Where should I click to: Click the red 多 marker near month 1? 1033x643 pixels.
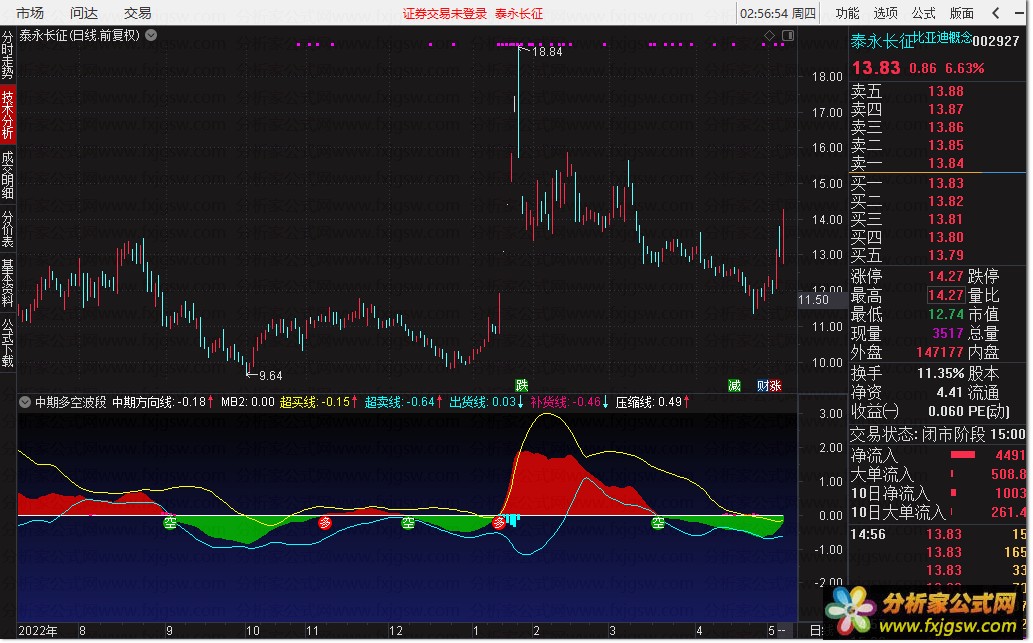(x=499, y=523)
